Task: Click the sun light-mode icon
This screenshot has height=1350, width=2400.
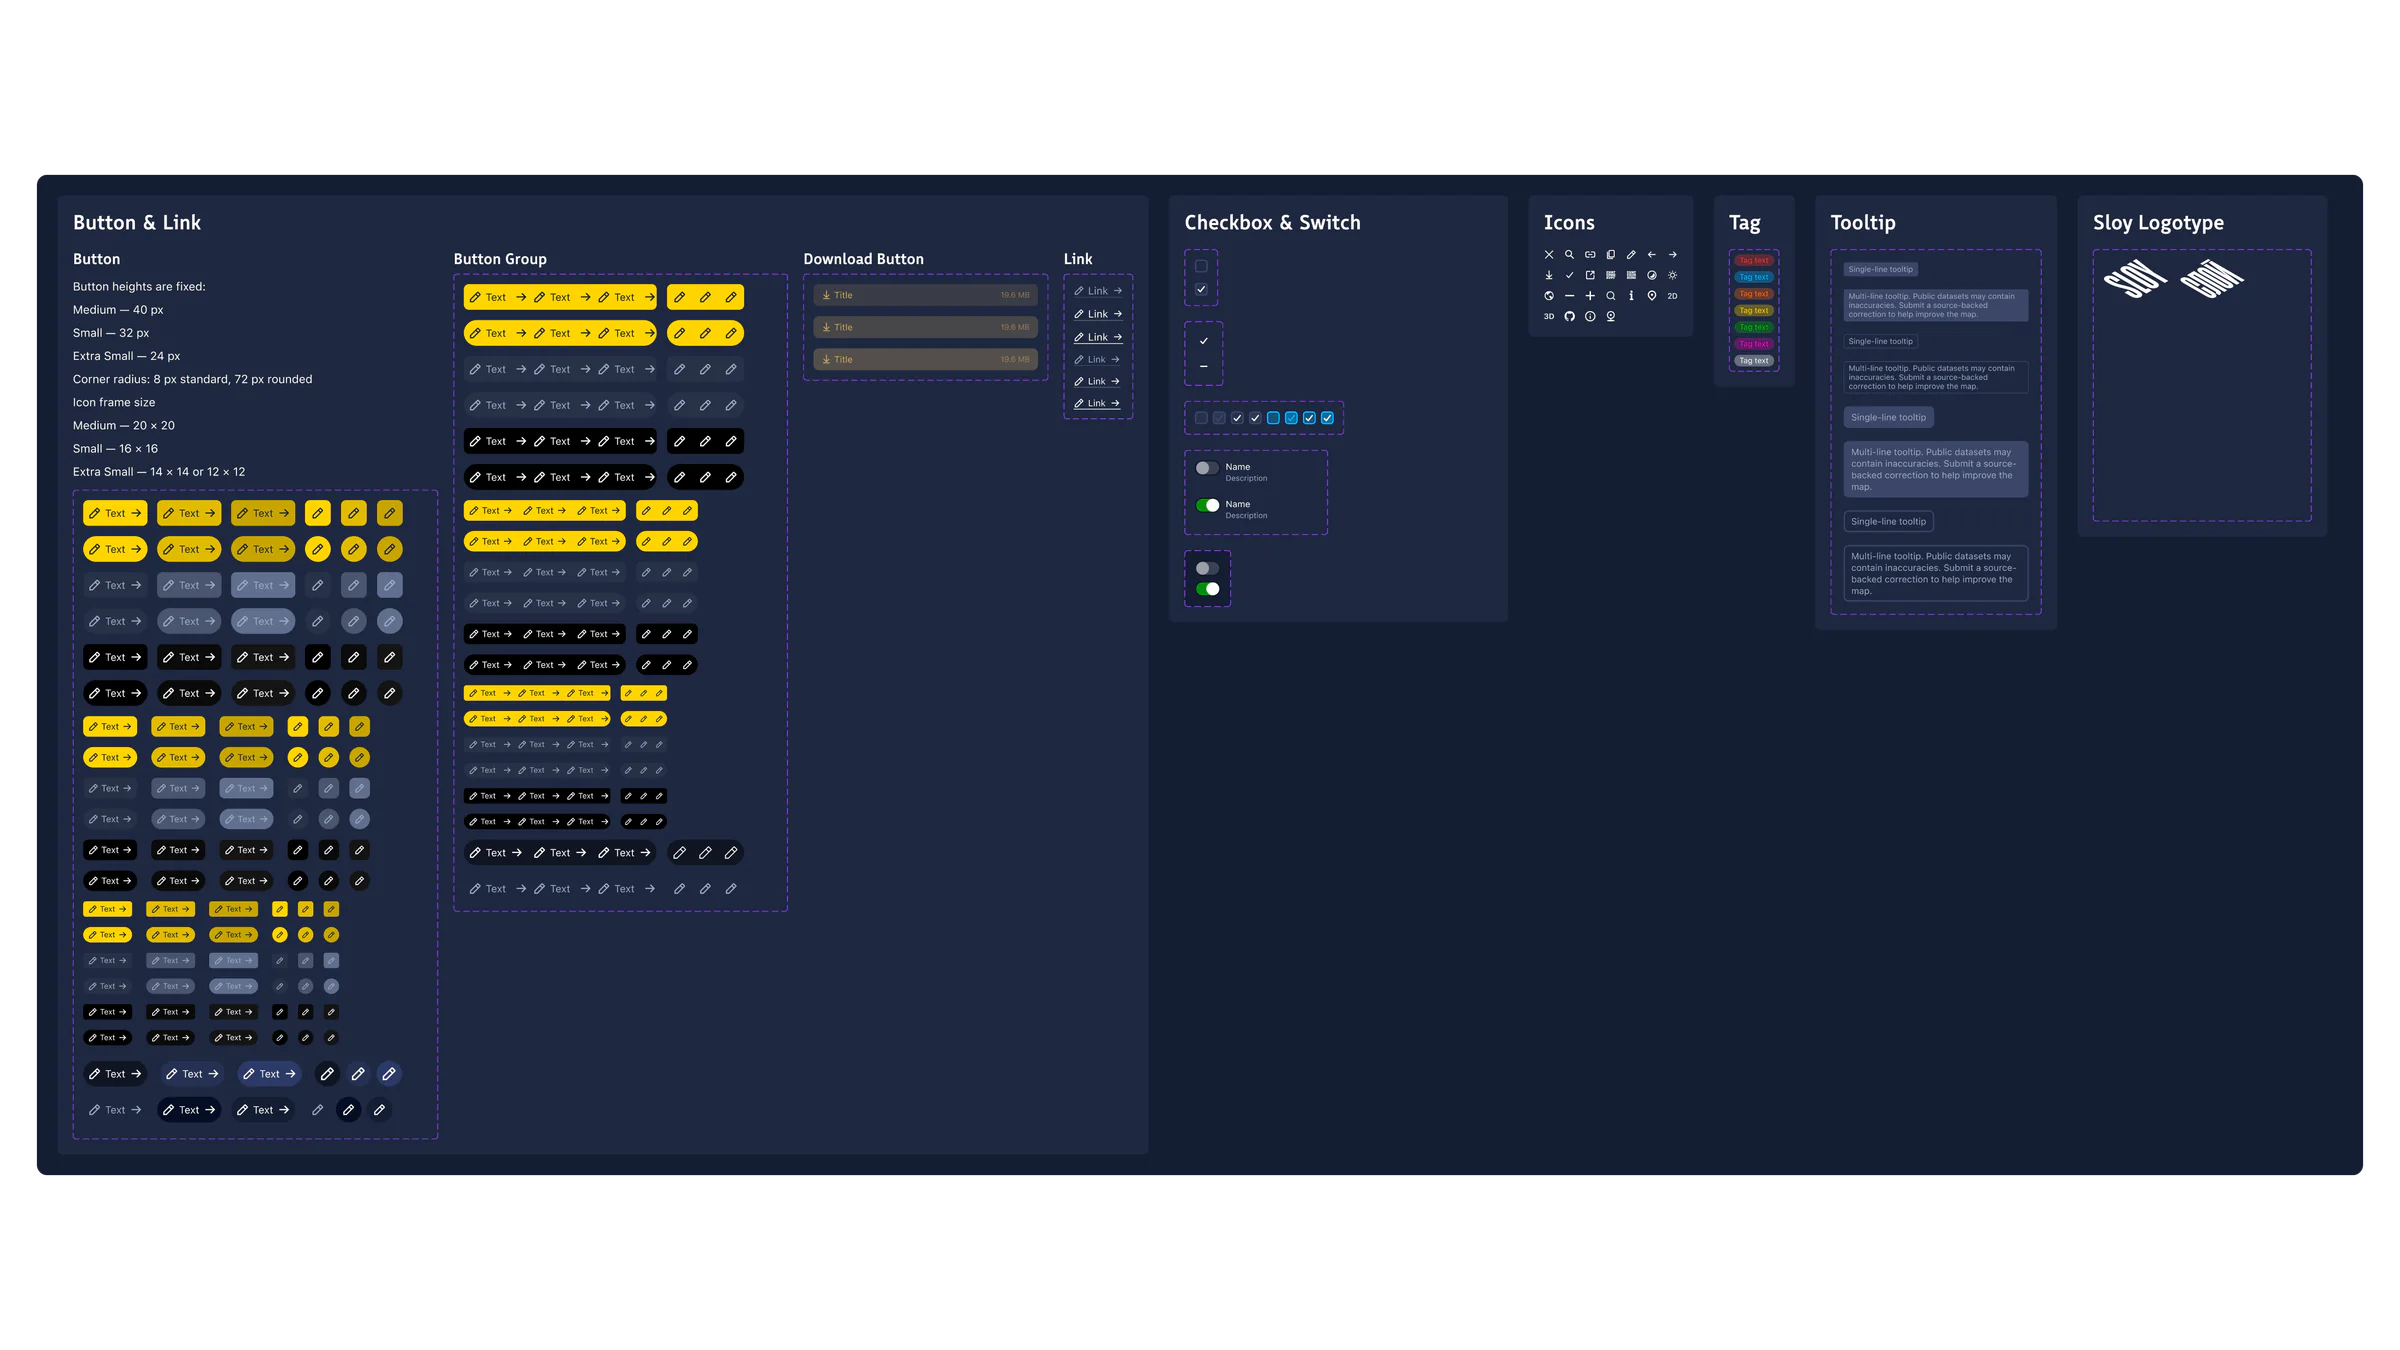Action: (x=1672, y=275)
